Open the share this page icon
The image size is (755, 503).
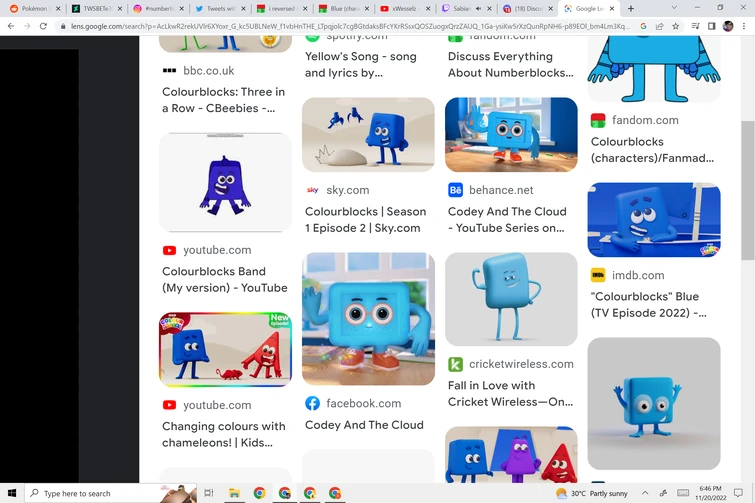pyautogui.click(x=660, y=26)
